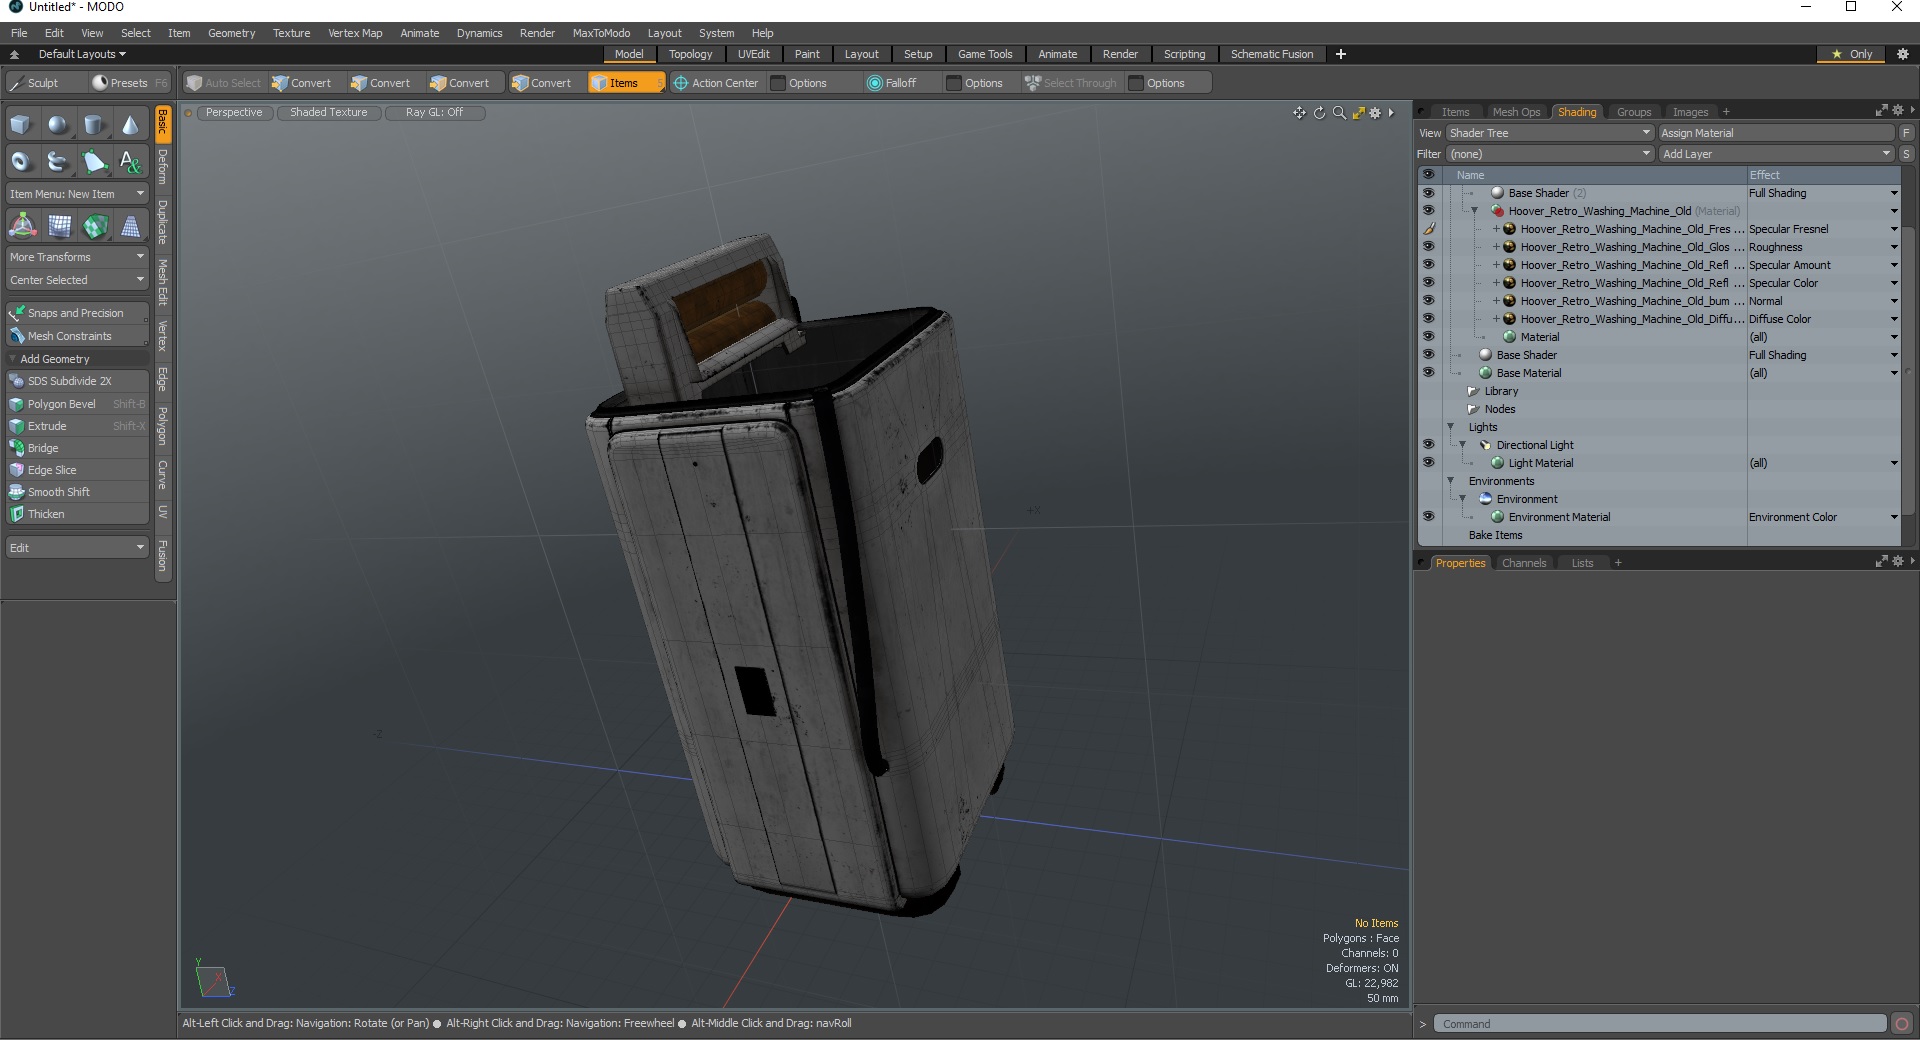This screenshot has height=1040, width=1920.
Task: Click the Command input field
Action: coord(1660,1024)
